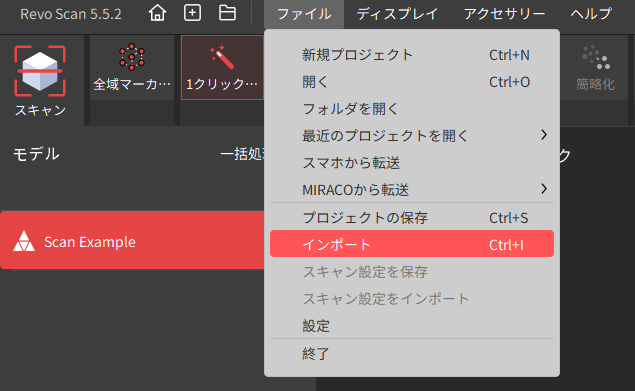Select フォルダを開く menu entry
The height and width of the screenshot is (391, 635).
coord(412,109)
